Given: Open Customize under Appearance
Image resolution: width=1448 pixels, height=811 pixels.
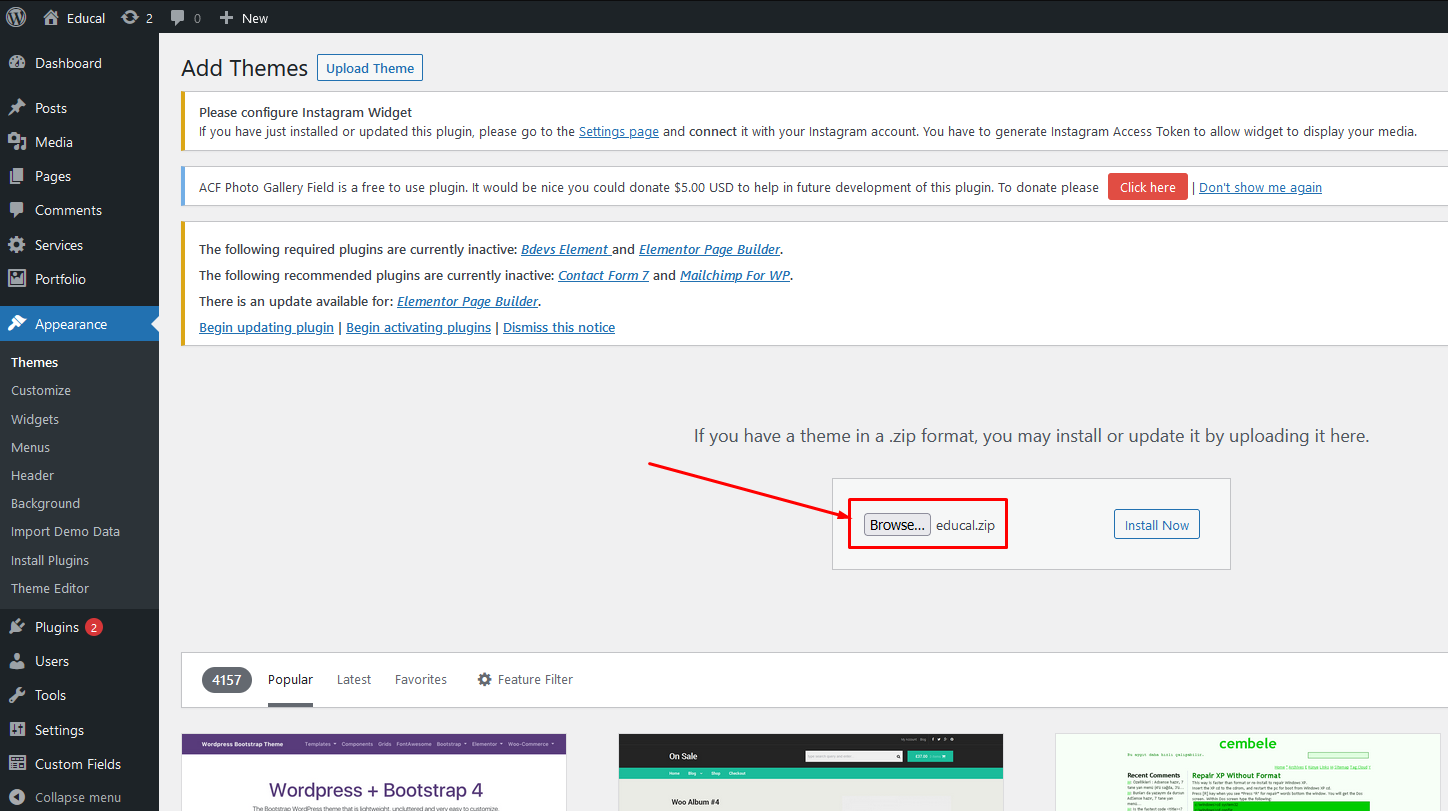Looking at the screenshot, I should pos(41,390).
